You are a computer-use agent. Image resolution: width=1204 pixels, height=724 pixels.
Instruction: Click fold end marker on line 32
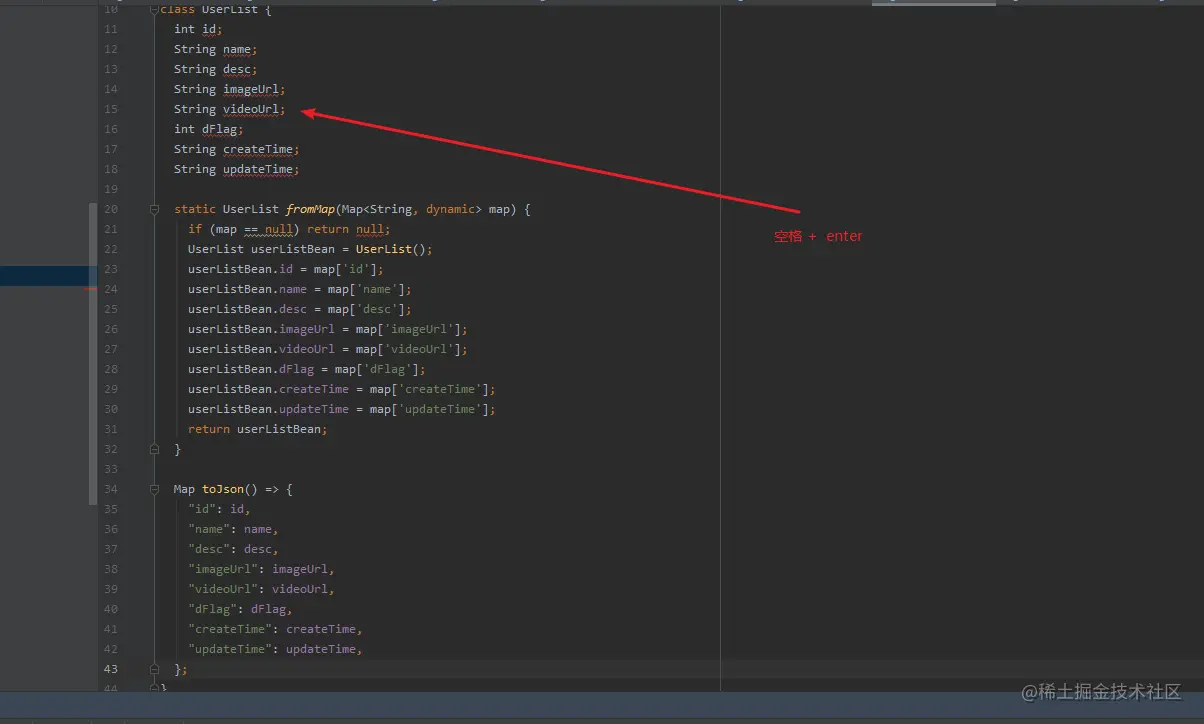point(155,449)
